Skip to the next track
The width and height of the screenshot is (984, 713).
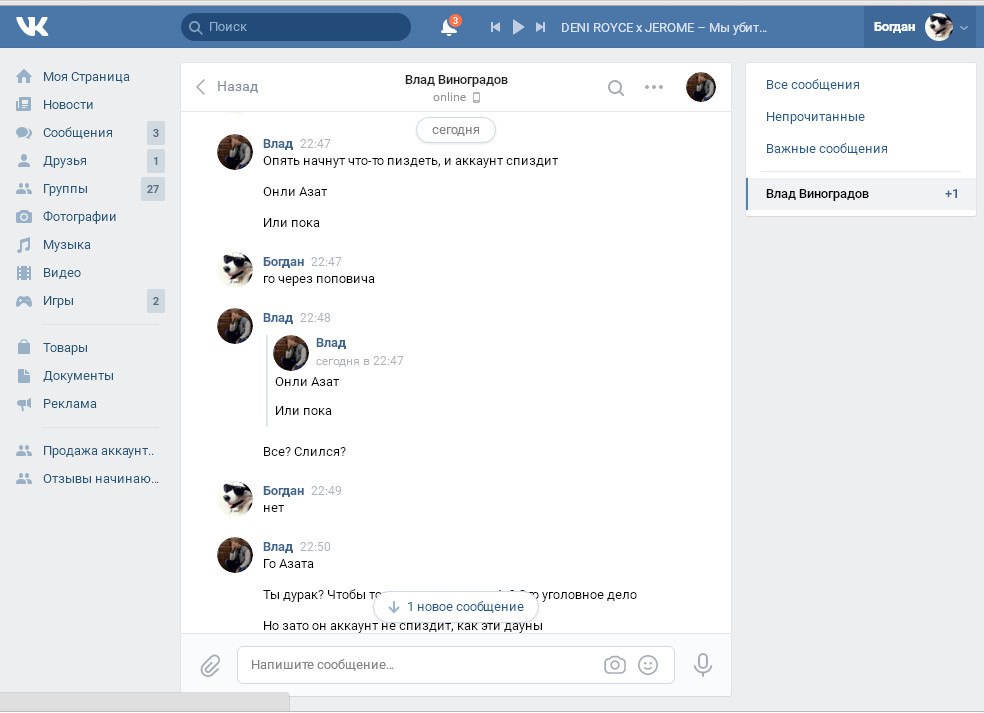point(541,28)
